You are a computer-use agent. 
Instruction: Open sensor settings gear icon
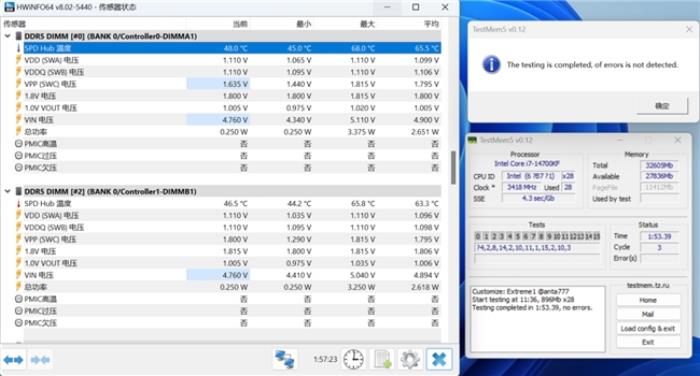410,359
